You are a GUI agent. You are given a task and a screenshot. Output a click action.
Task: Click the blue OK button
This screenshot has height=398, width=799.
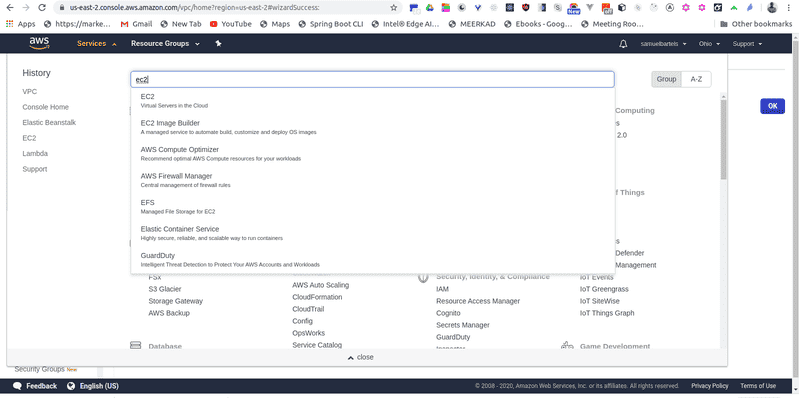tap(773, 106)
